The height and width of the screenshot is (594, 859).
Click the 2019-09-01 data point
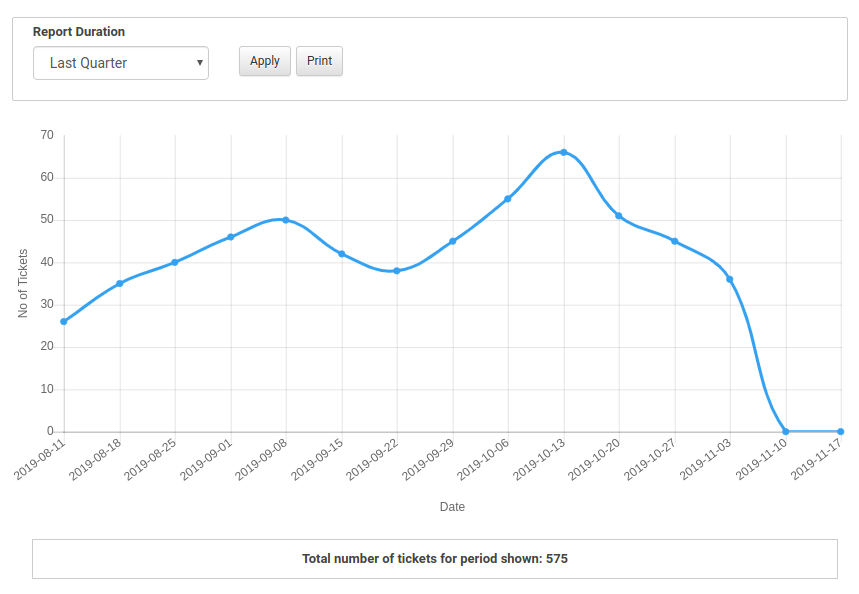pyautogui.click(x=230, y=237)
